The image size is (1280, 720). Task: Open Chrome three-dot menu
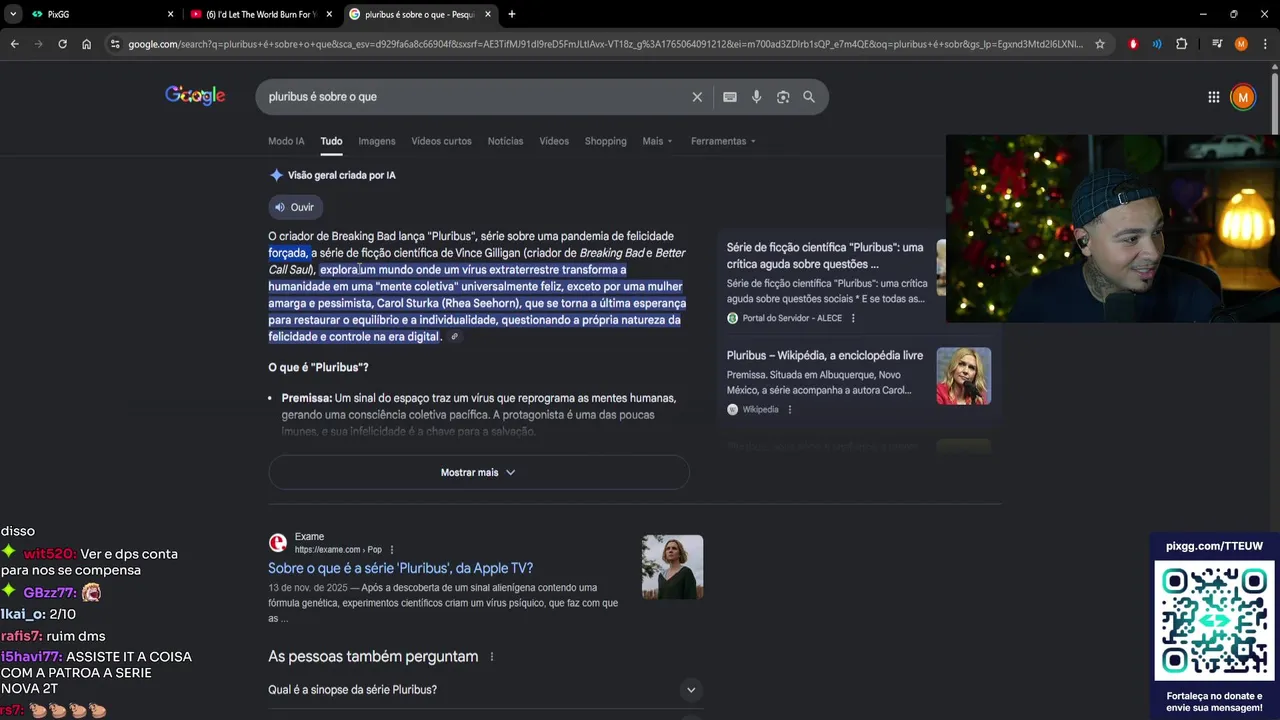[x=1265, y=44]
